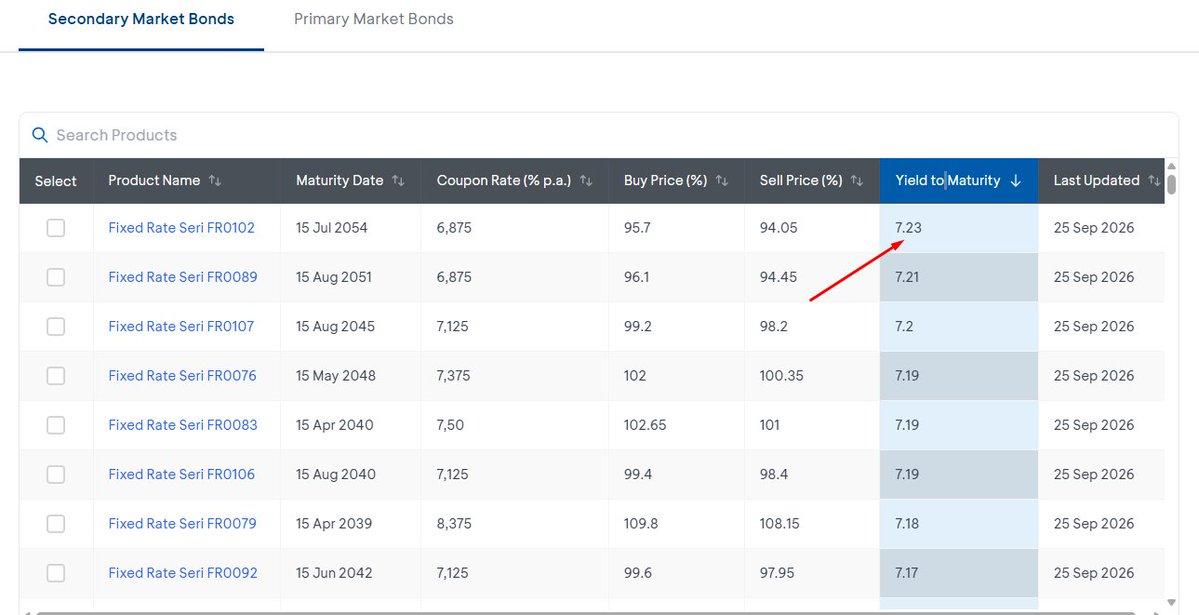Click the scrollbar down arrow
Screen dimensions: 1199x615
(1171, 604)
